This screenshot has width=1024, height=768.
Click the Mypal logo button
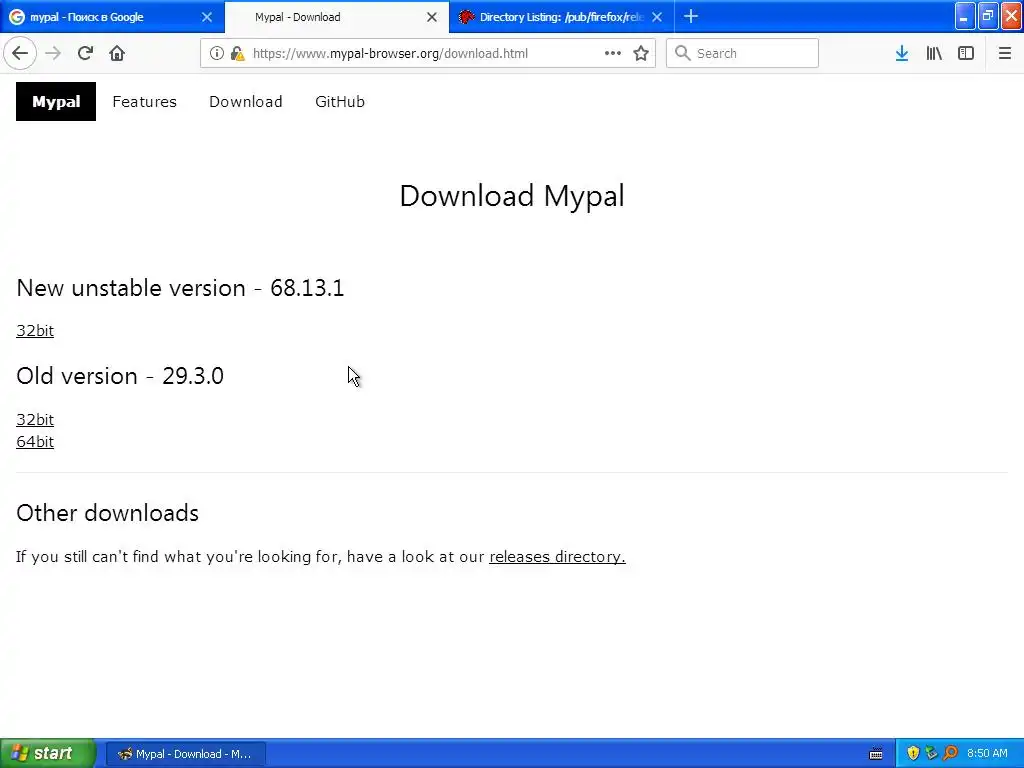pyautogui.click(x=56, y=101)
